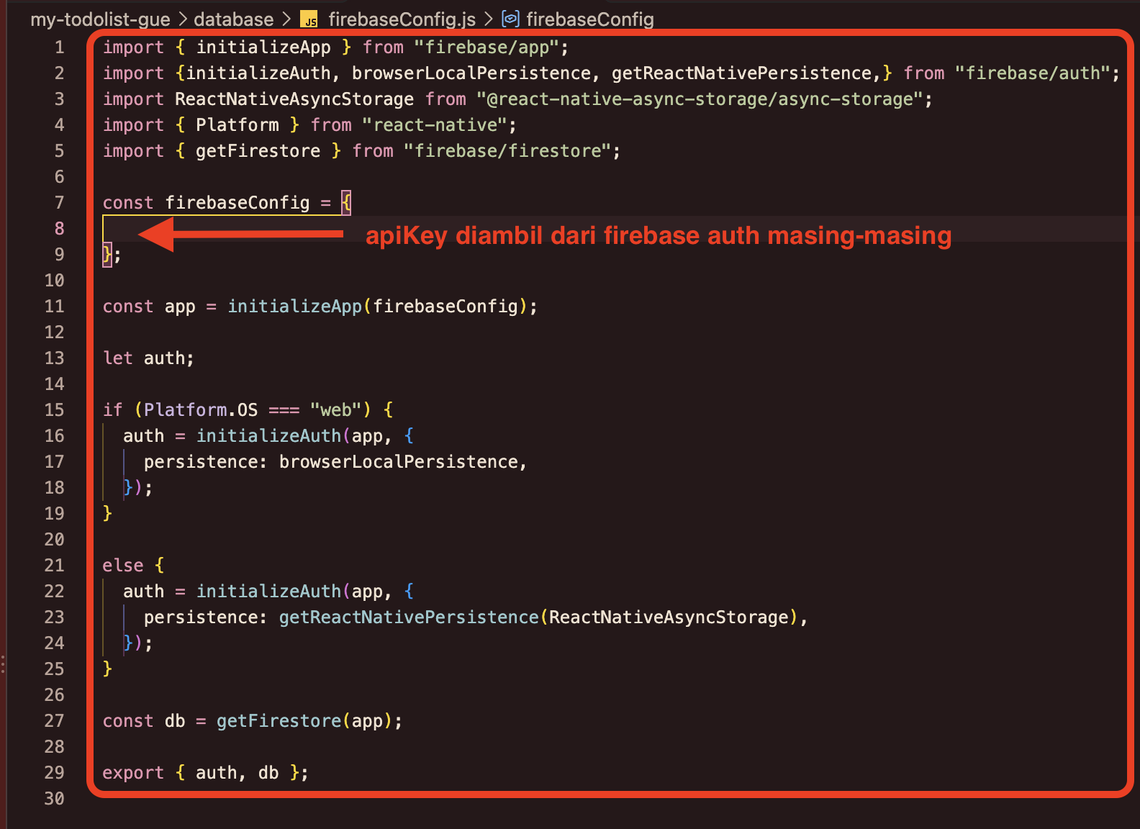Click Platform.OS on line 15
The width and height of the screenshot is (1140, 829).
click(x=201, y=410)
